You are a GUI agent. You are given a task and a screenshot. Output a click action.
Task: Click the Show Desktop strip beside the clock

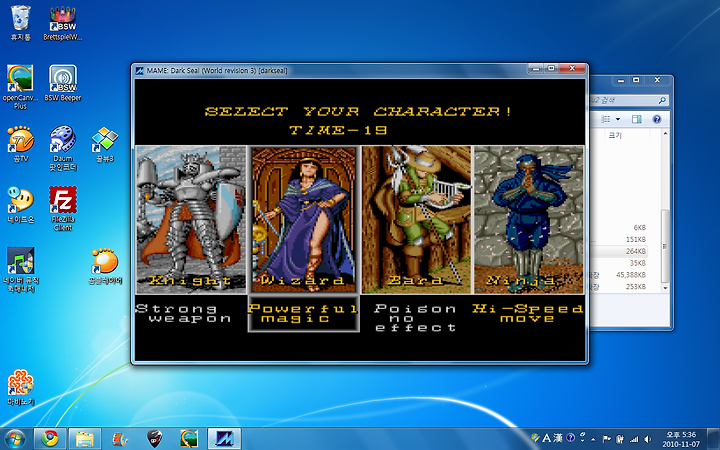(x=714, y=439)
